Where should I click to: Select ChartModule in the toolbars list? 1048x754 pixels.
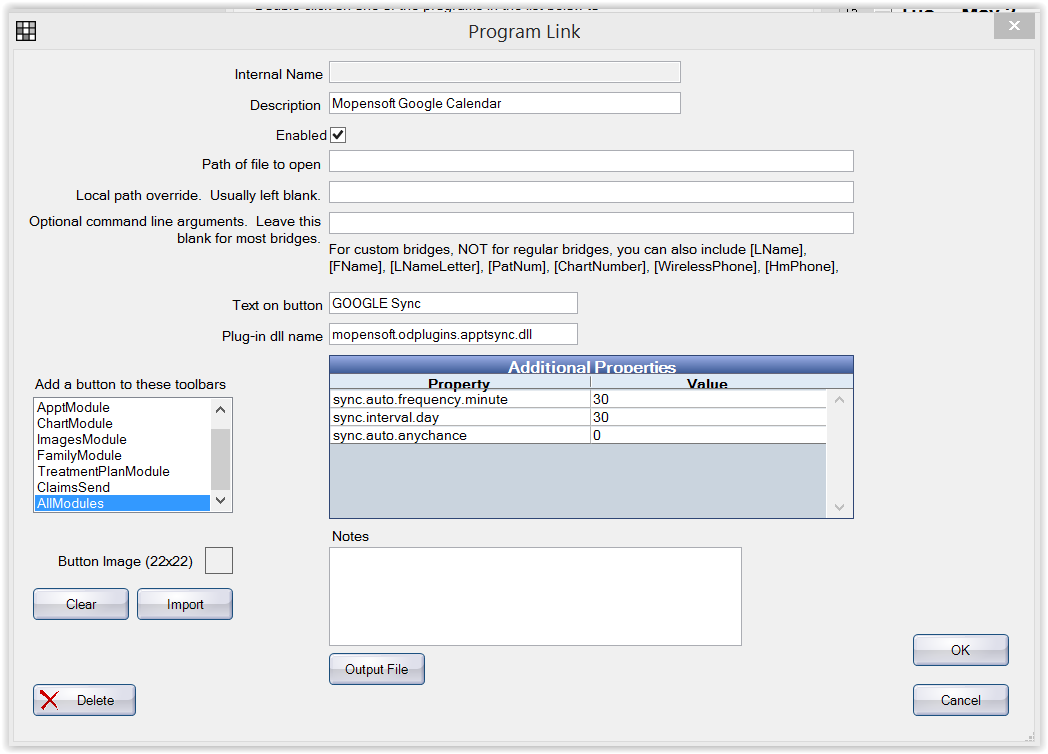click(122, 423)
